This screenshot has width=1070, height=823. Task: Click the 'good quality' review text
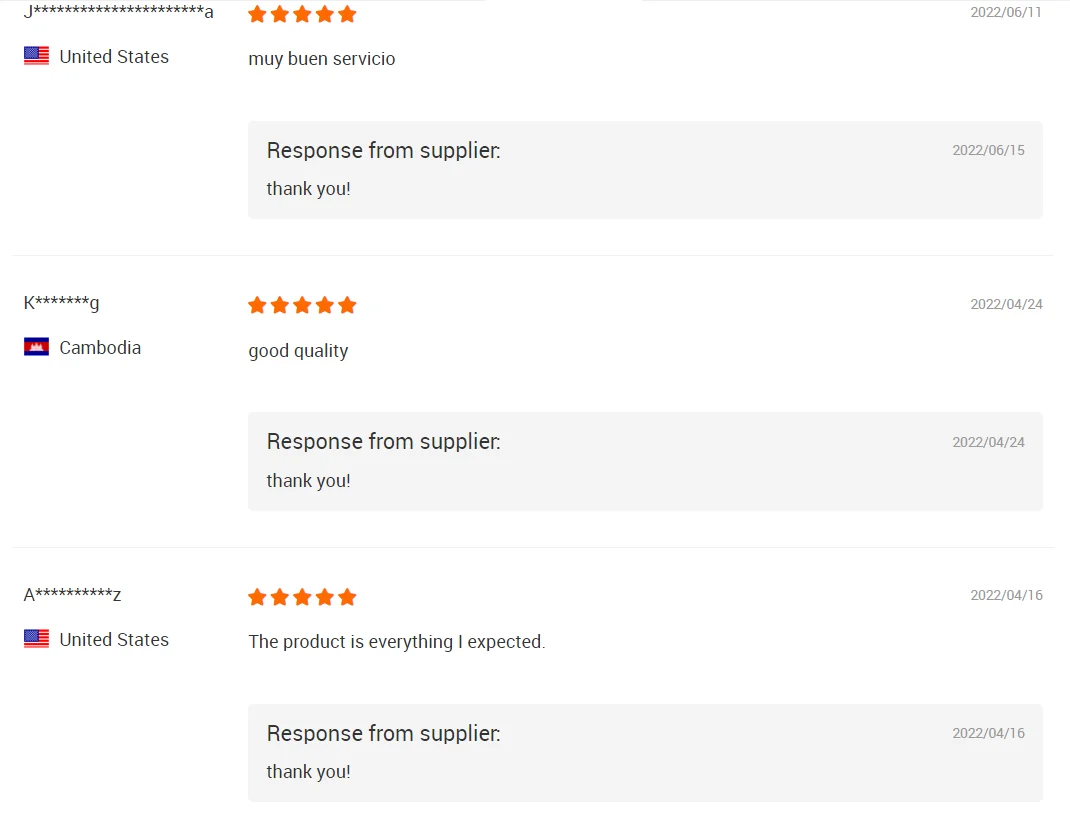(x=298, y=351)
